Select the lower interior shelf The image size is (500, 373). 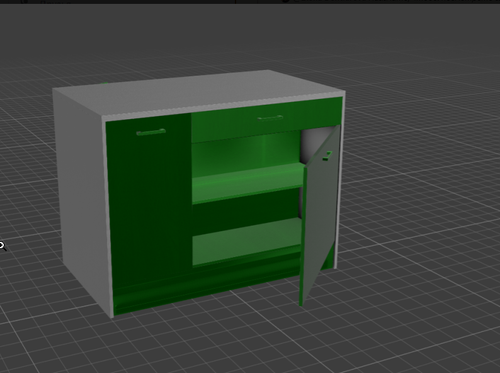[x=247, y=243]
